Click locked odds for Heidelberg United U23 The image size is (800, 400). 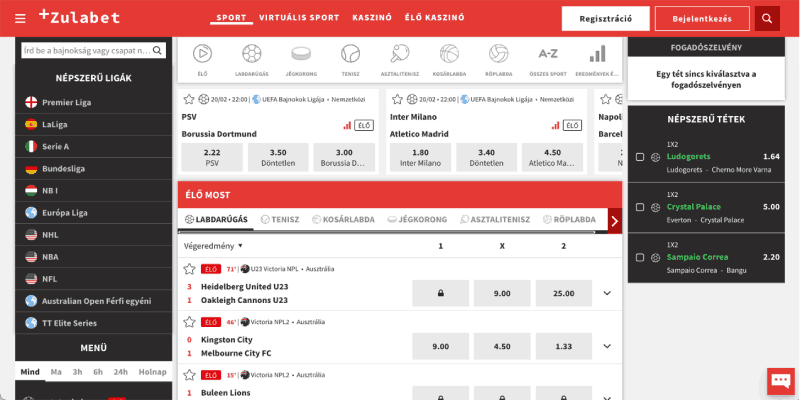tap(440, 293)
